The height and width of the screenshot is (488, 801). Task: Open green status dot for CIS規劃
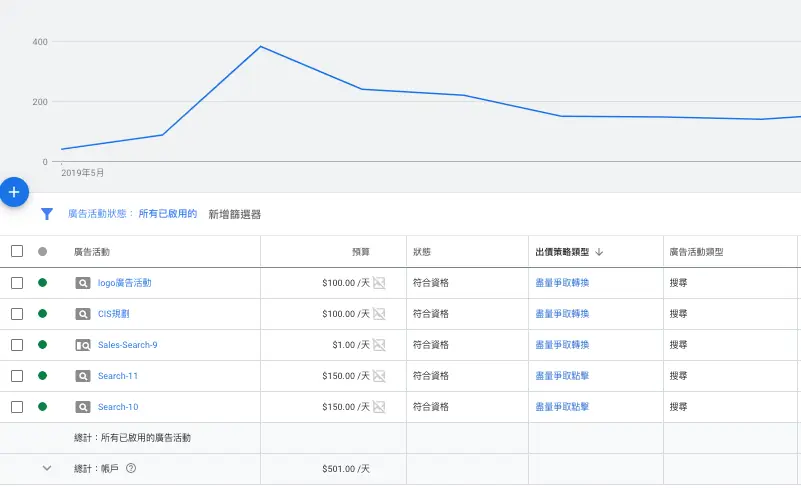coord(42,314)
